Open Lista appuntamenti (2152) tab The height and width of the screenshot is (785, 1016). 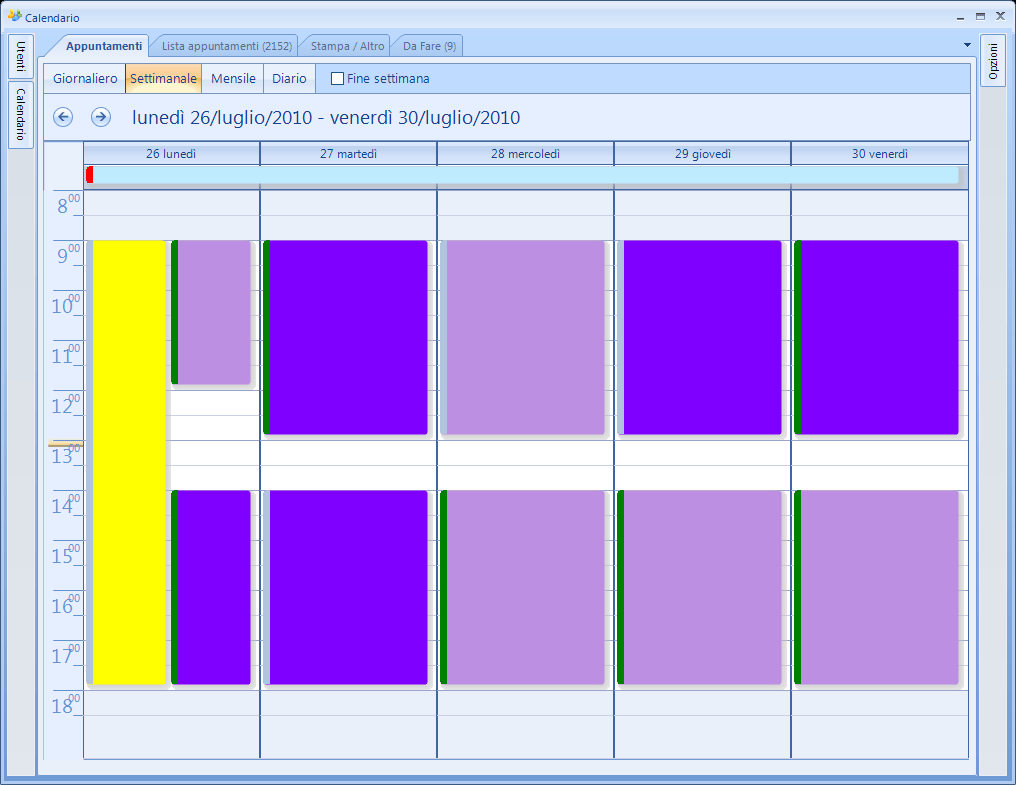coord(227,46)
